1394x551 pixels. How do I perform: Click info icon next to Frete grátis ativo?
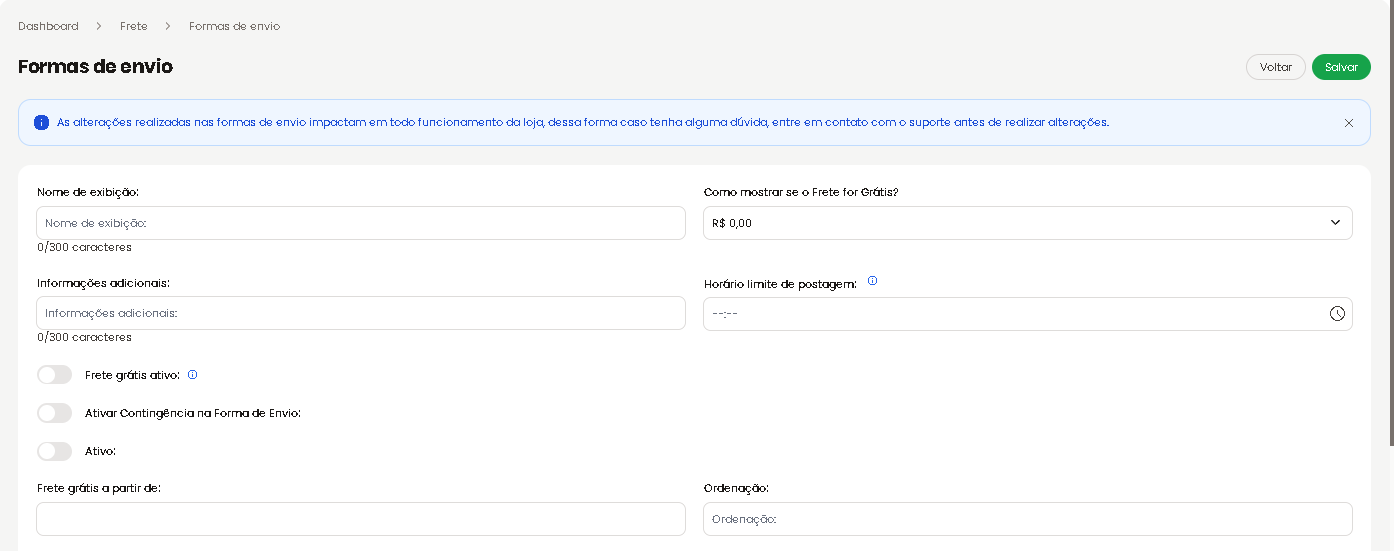coord(193,374)
